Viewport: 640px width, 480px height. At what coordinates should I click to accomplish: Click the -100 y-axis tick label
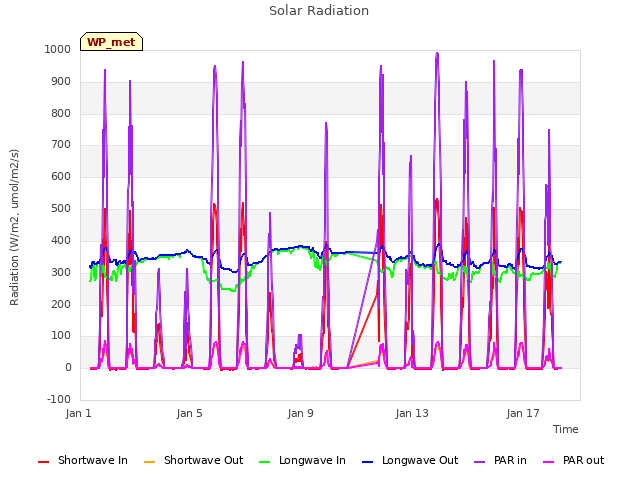point(59,399)
